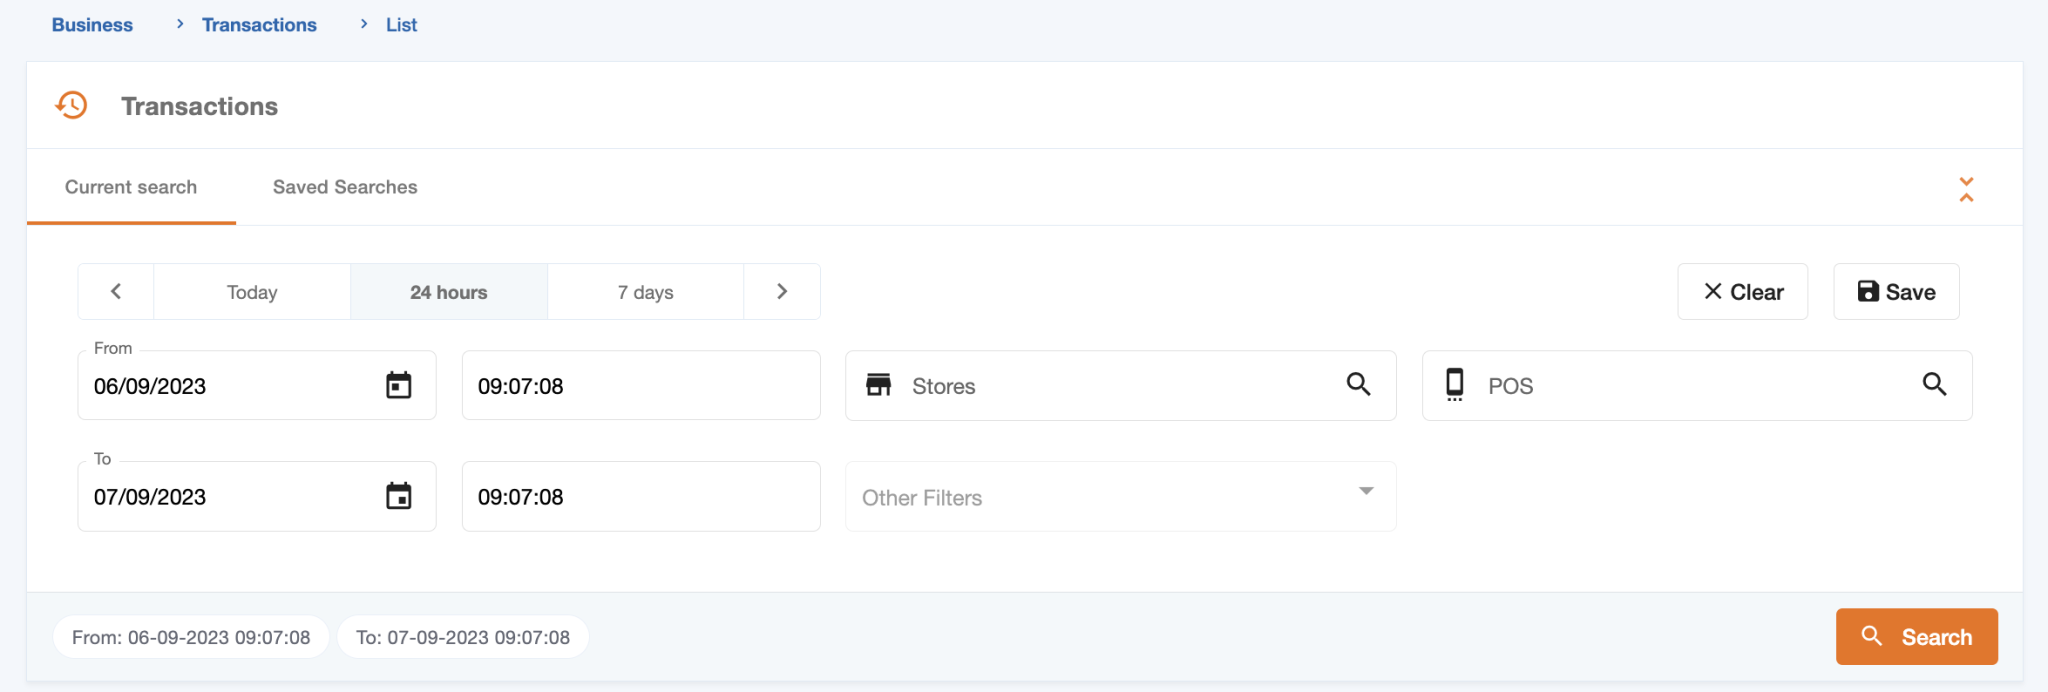The image size is (2048, 692).
Task: Navigate to the Business breadcrumb link
Action: 92,24
